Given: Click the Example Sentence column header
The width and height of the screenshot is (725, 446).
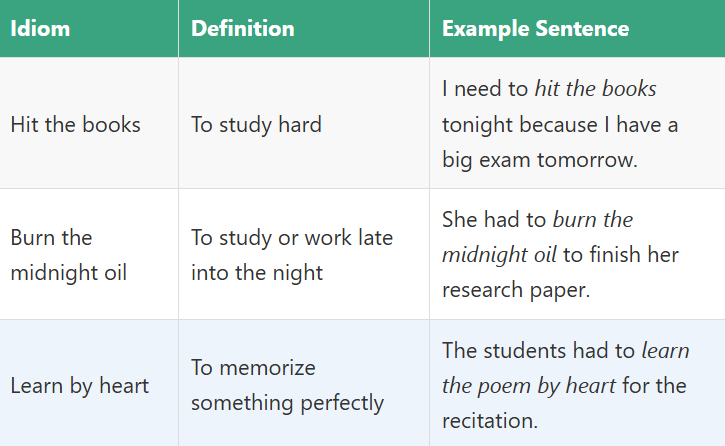Looking at the screenshot, I should 535,28.
